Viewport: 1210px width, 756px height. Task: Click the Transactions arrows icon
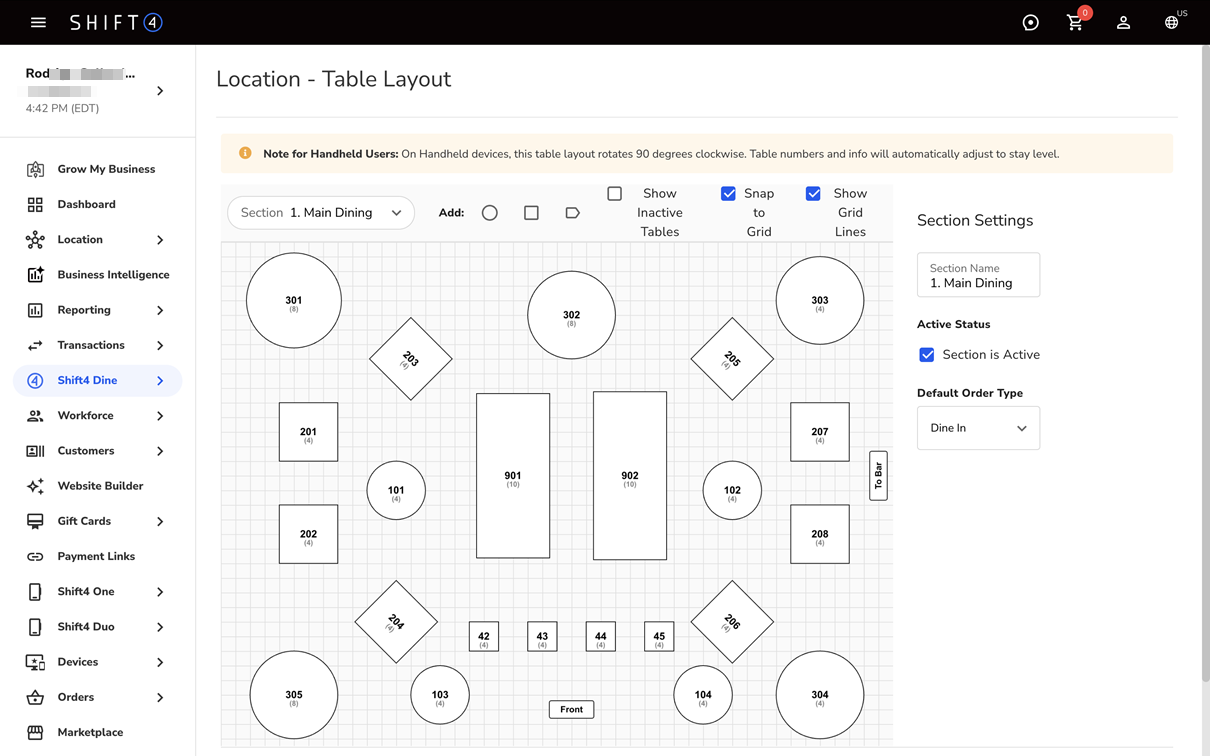pyautogui.click(x=35, y=345)
